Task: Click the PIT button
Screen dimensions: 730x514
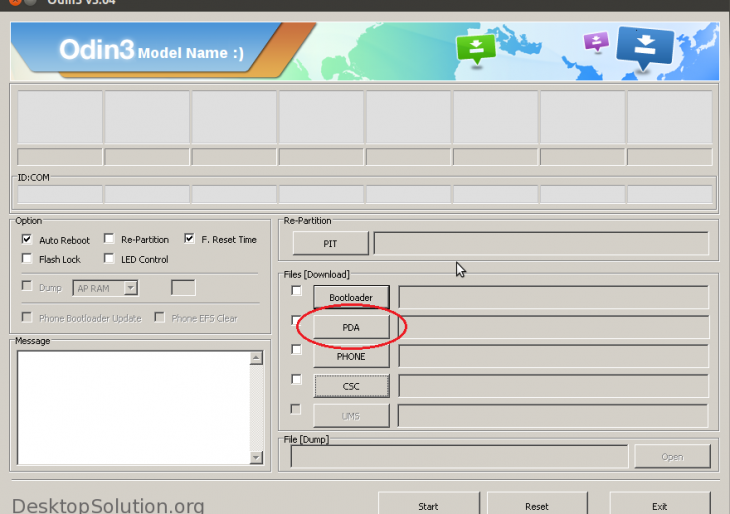Action: [330, 243]
